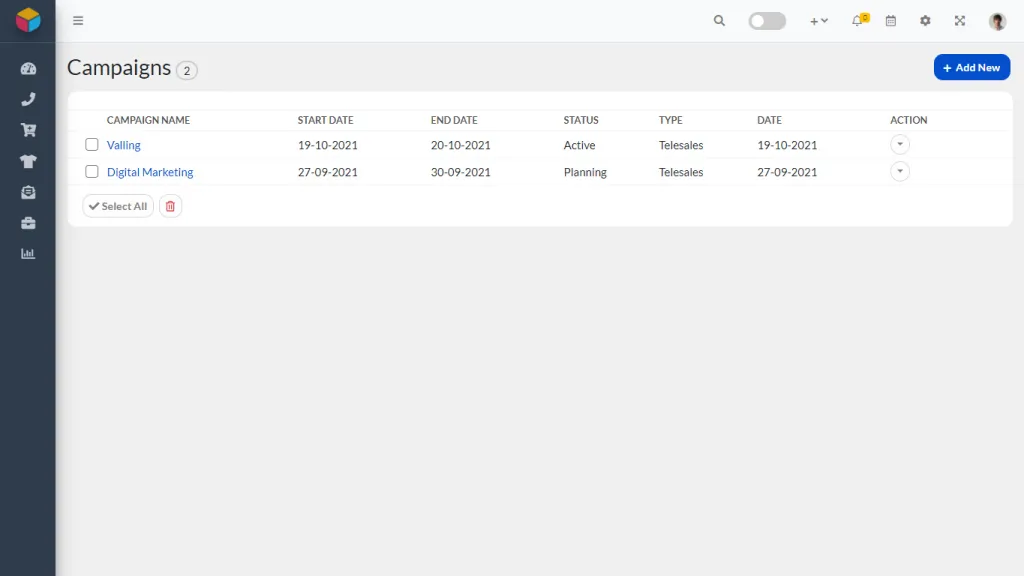Screen dimensions: 1024x576
Task: Click the campaigns count badge showing 2
Action: [x=187, y=70]
